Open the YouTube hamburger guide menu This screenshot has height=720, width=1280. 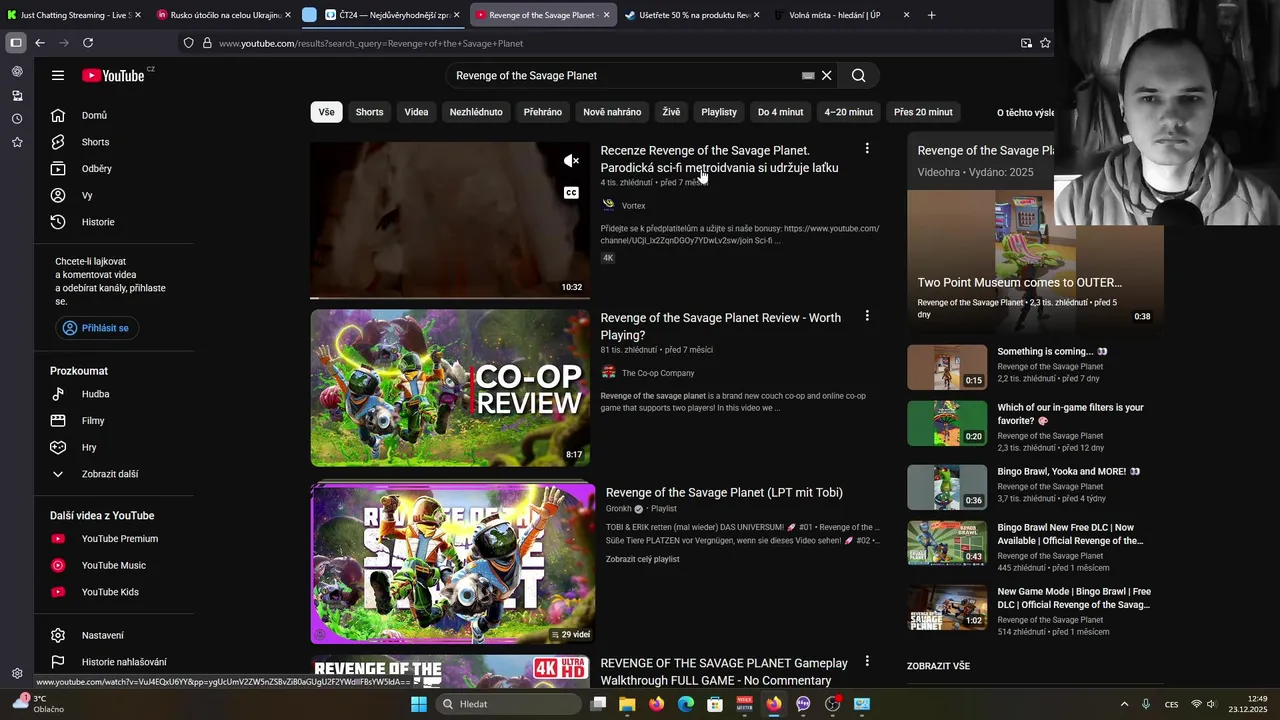pos(58,75)
